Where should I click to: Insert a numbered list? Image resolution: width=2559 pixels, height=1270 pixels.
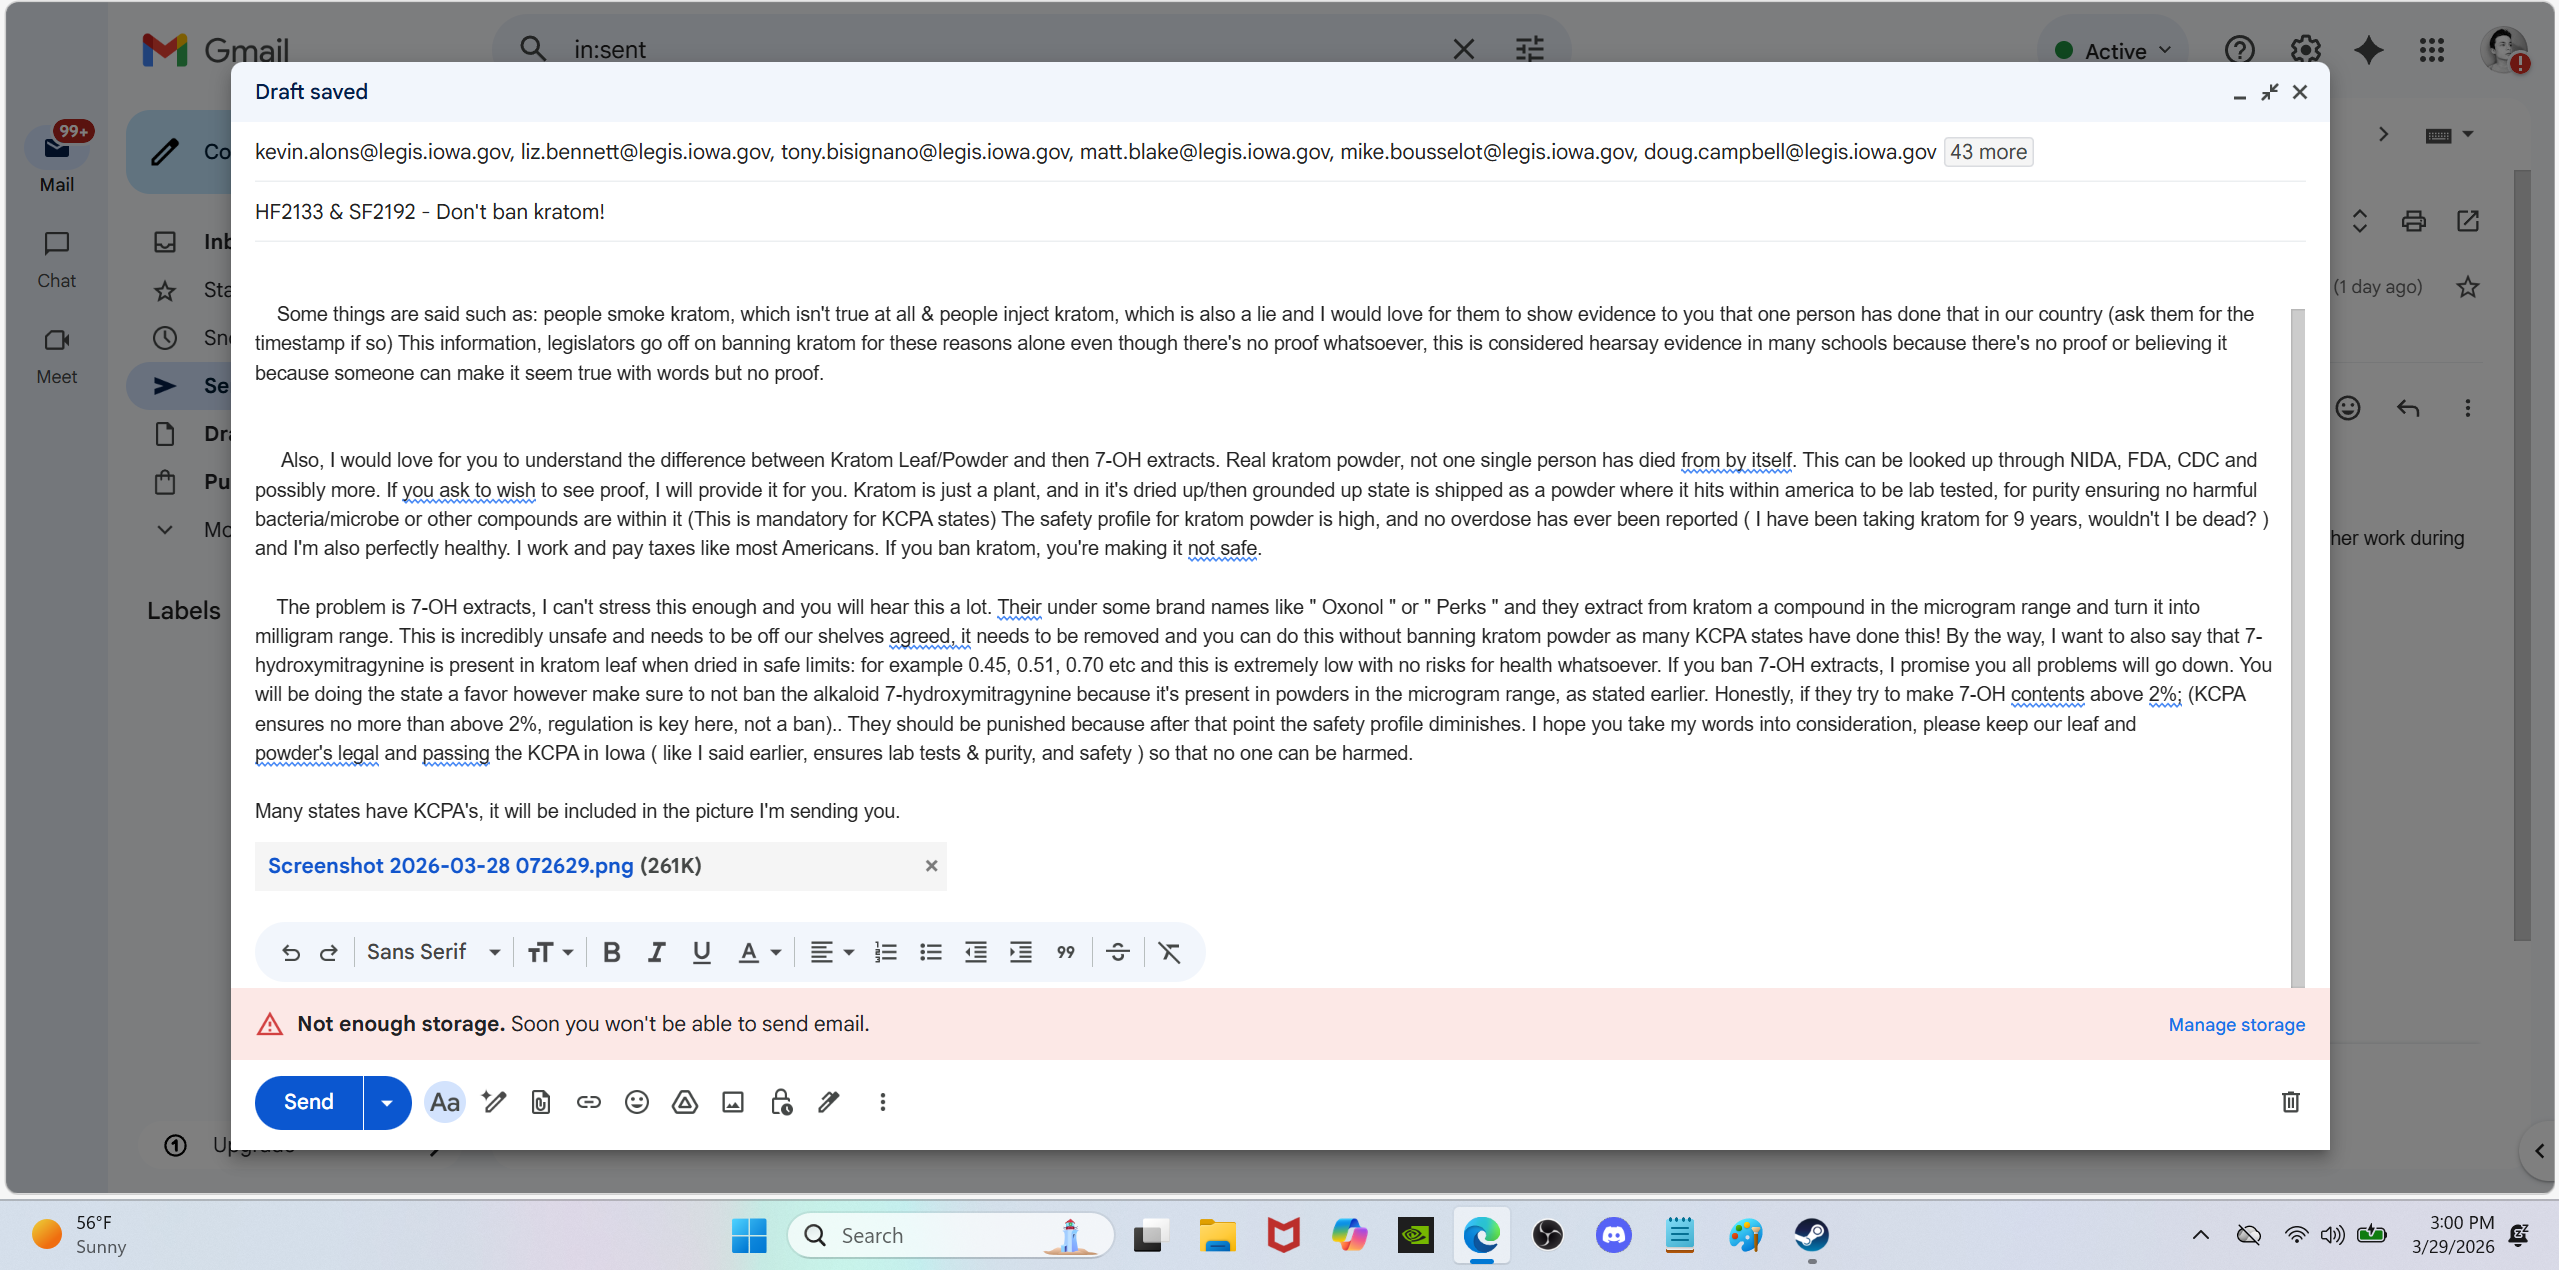885,952
